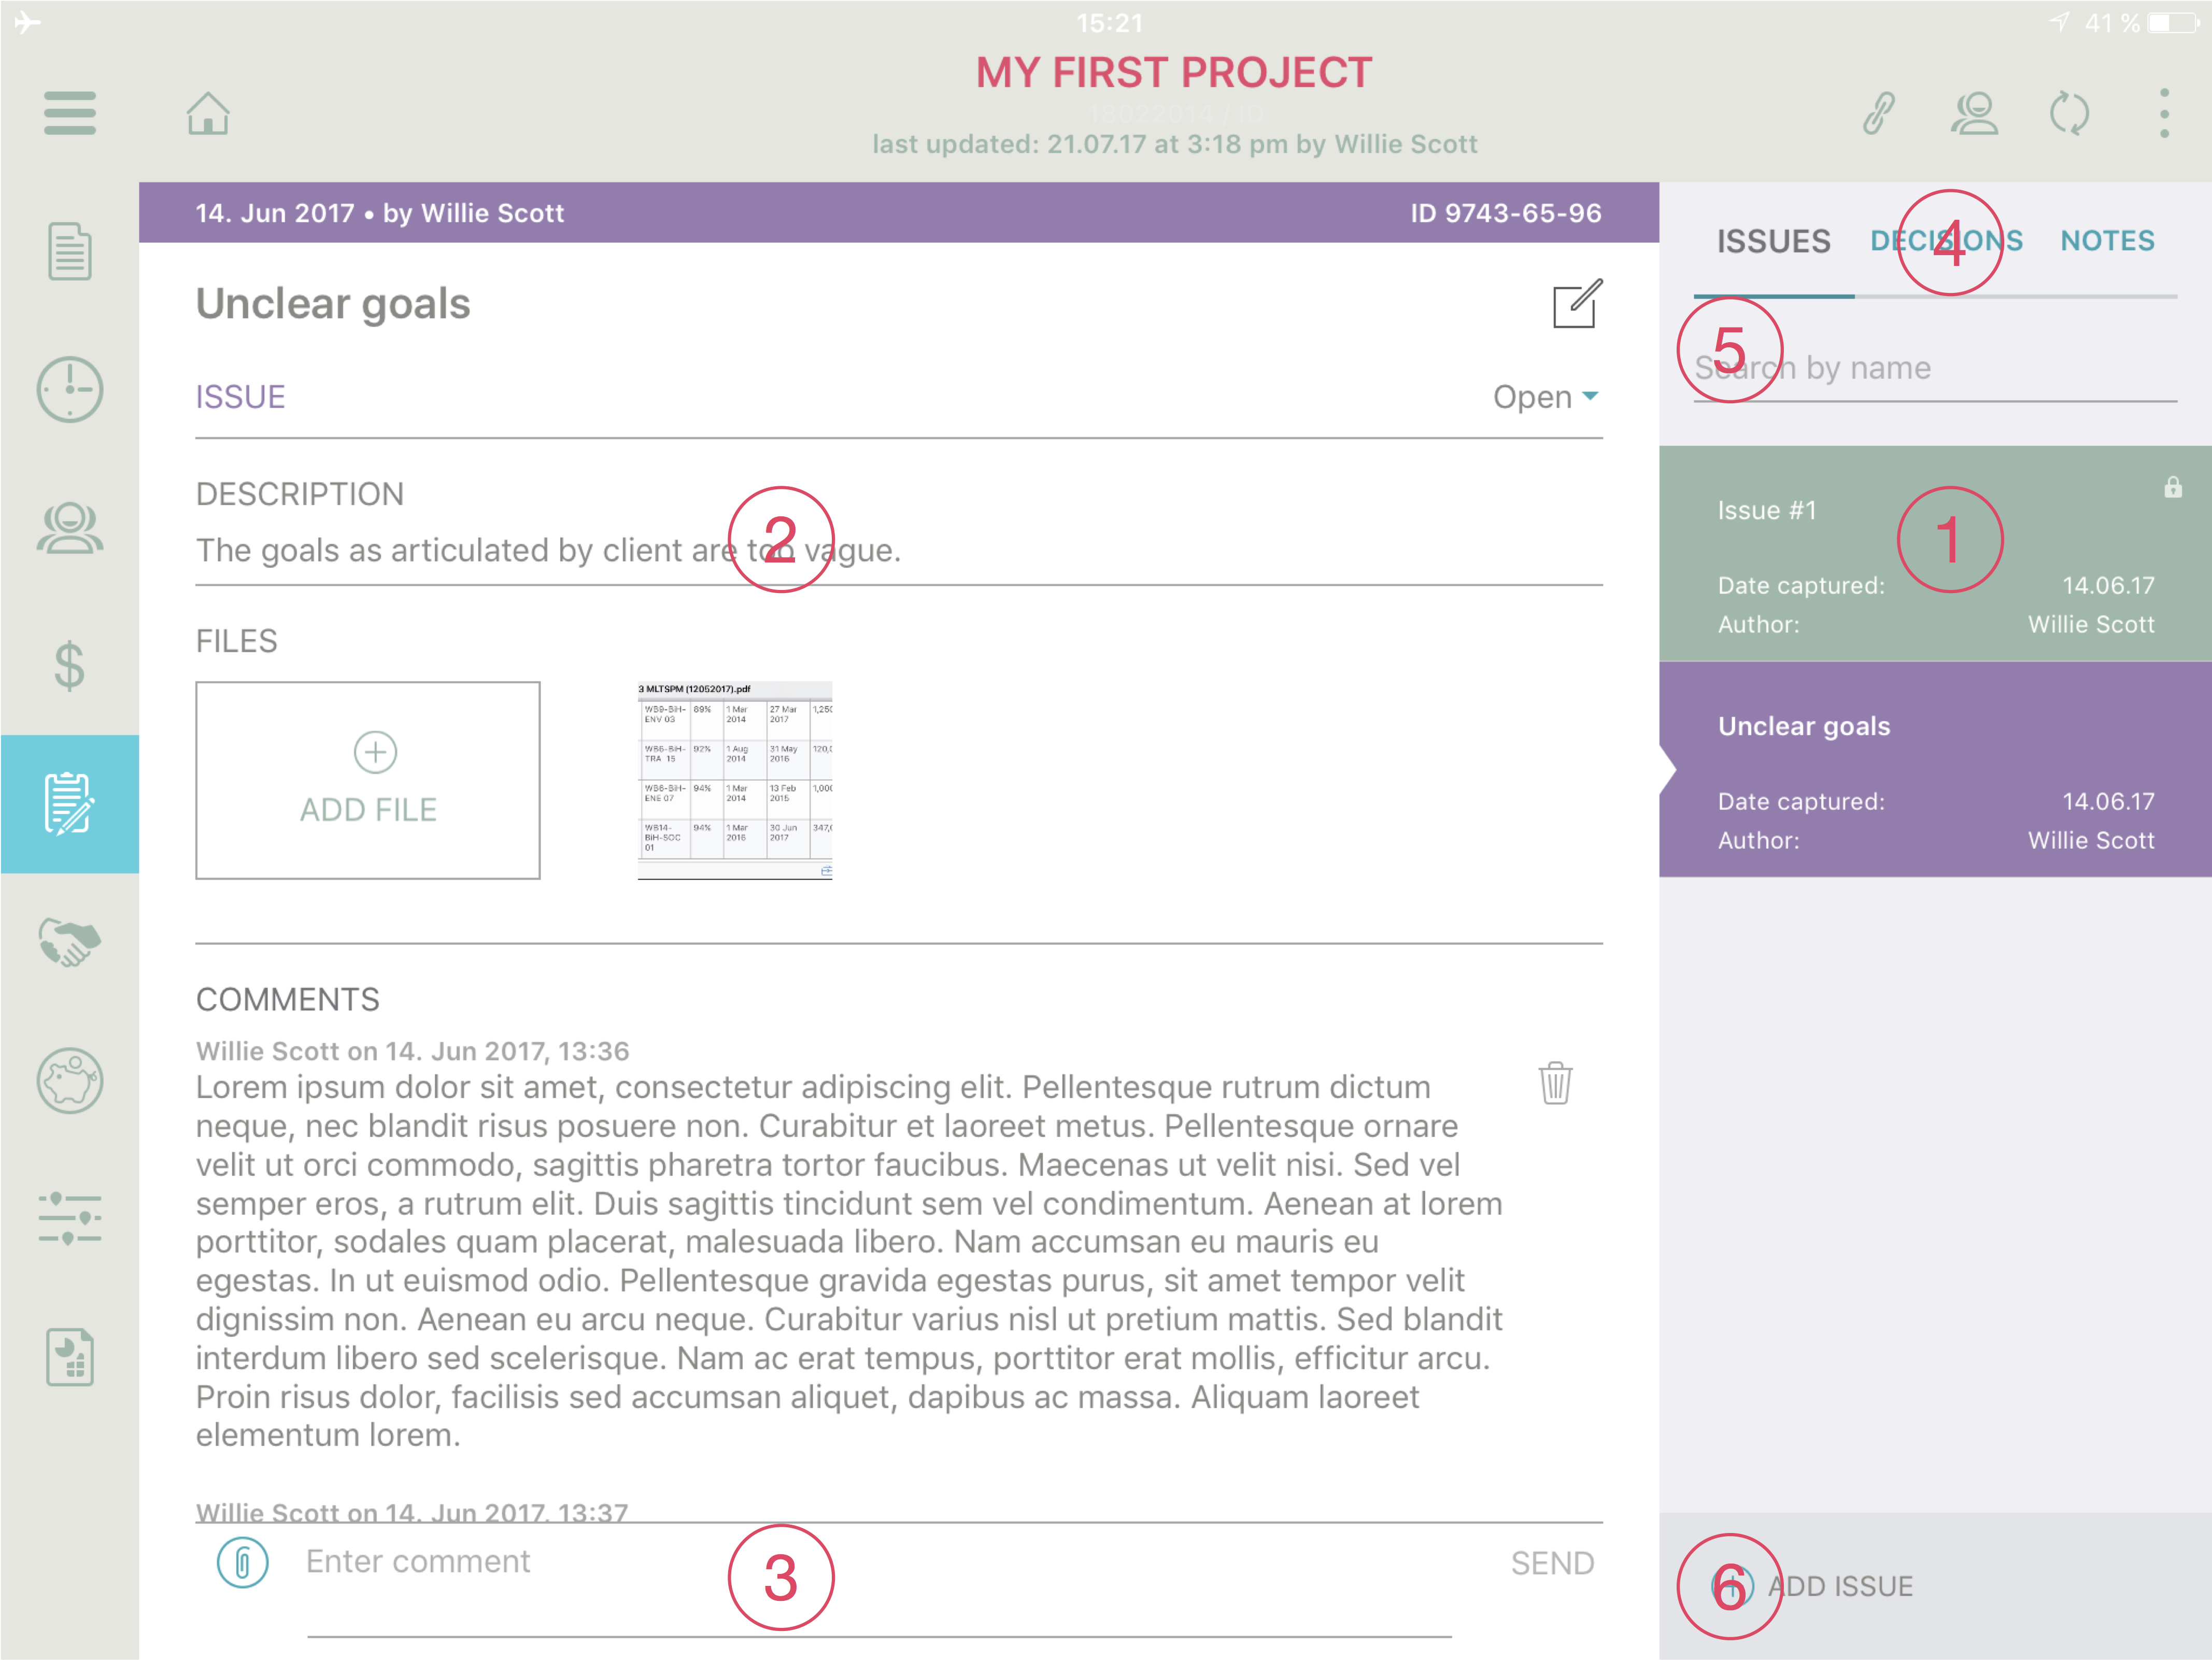Click the paperclip link icon in header

coord(1879,113)
